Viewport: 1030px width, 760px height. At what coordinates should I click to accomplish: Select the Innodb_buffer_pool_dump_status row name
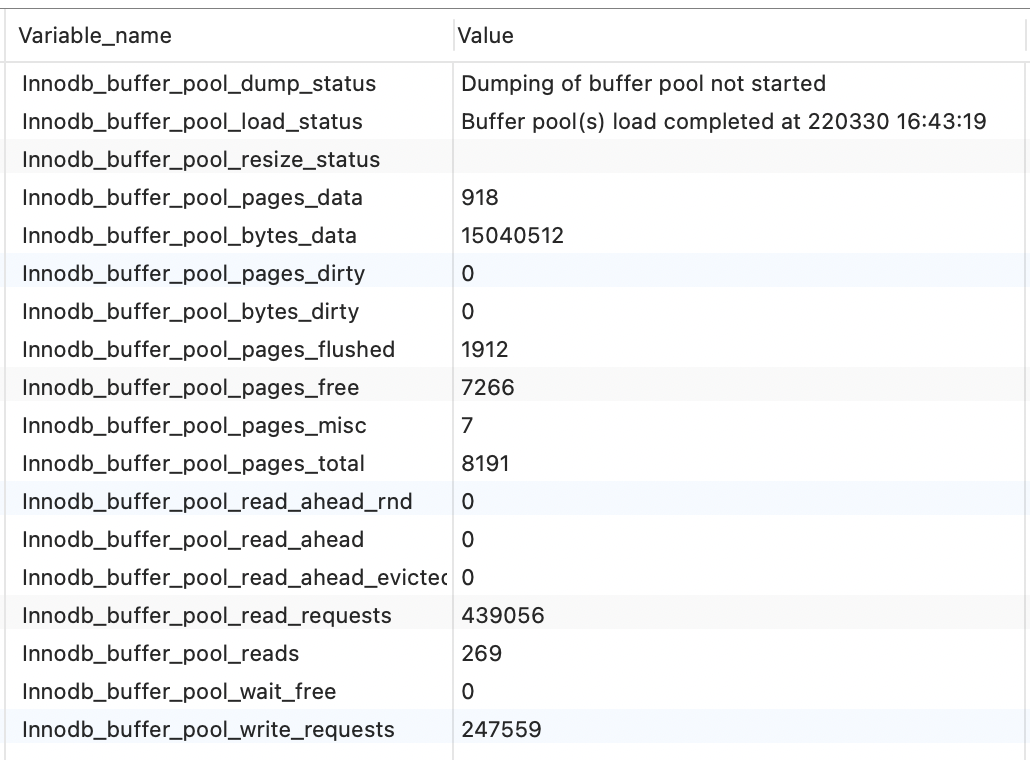click(x=199, y=84)
